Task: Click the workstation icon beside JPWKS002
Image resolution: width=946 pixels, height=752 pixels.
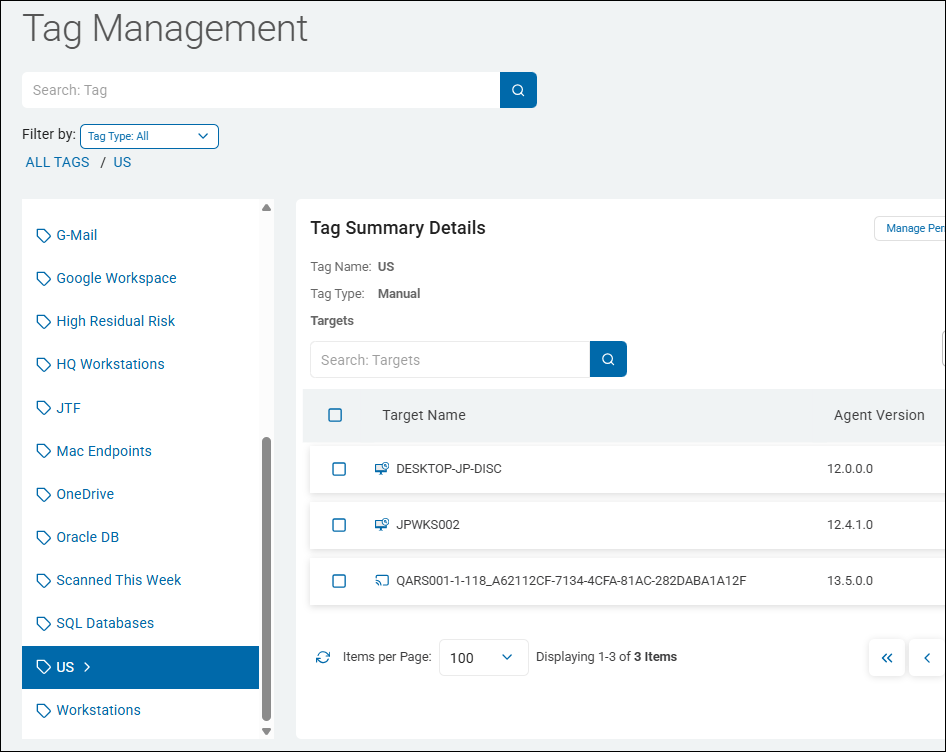Action: pyautogui.click(x=381, y=525)
